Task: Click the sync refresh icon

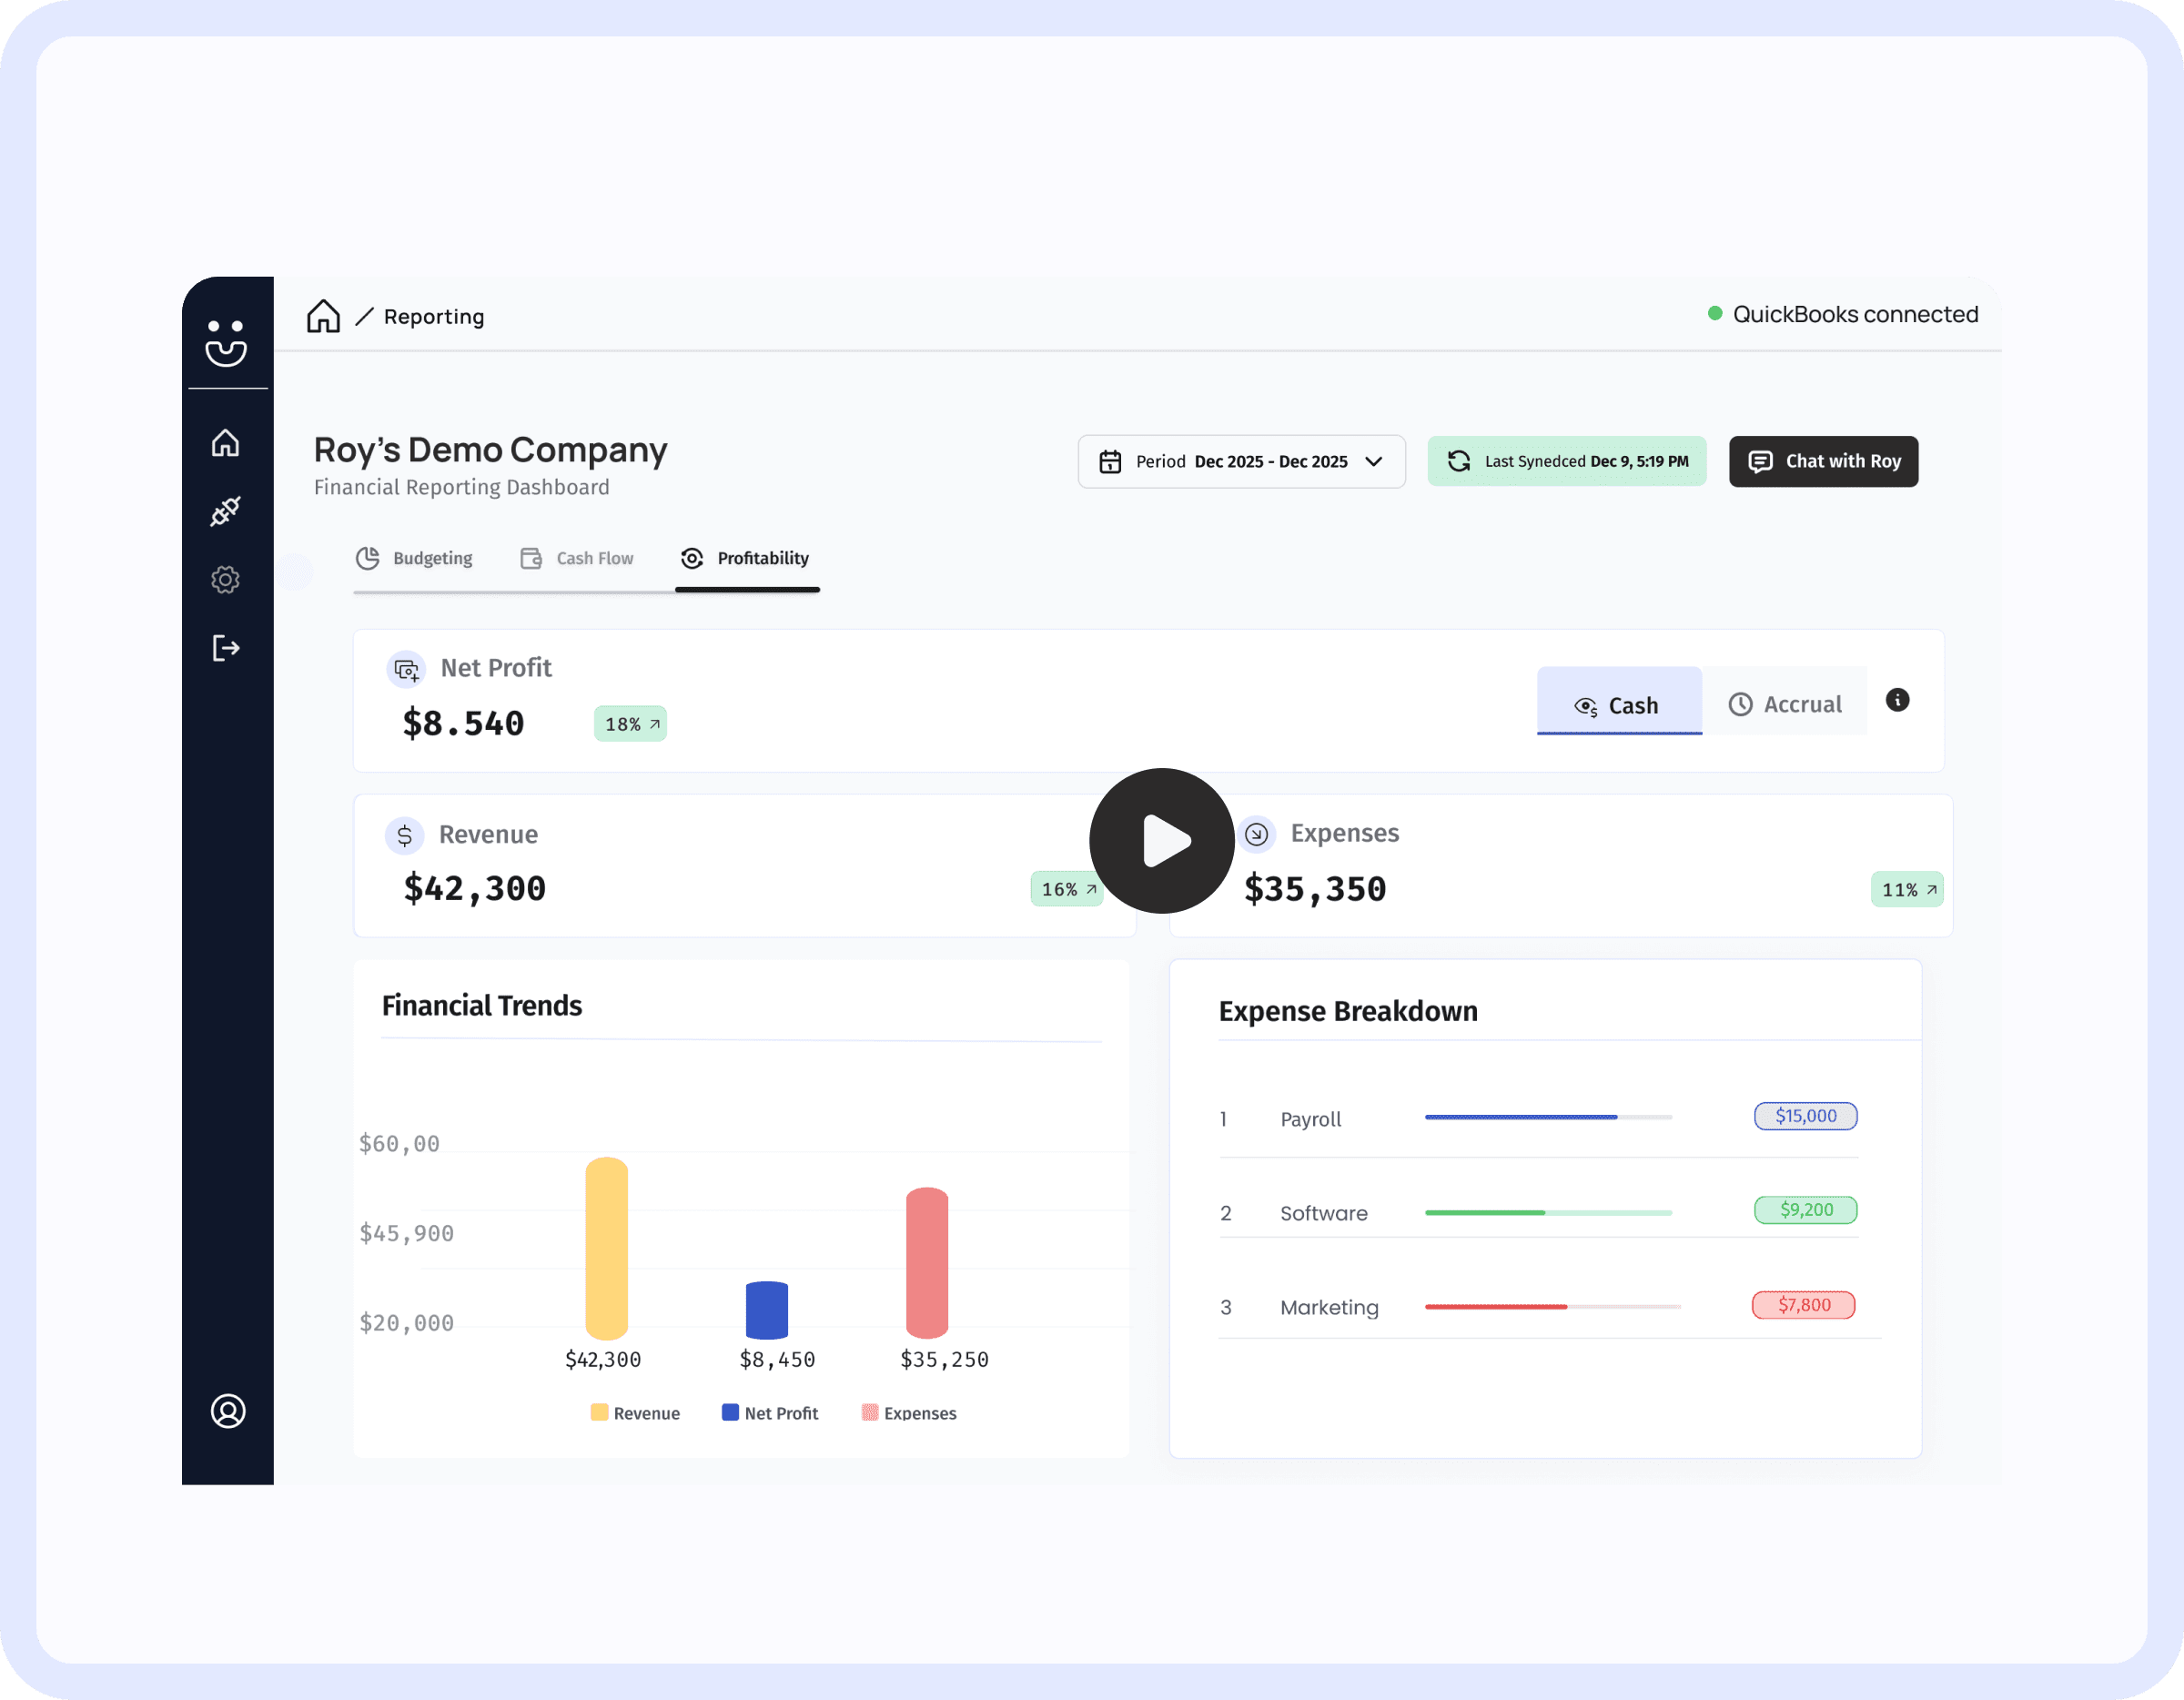Action: (1459, 461)
